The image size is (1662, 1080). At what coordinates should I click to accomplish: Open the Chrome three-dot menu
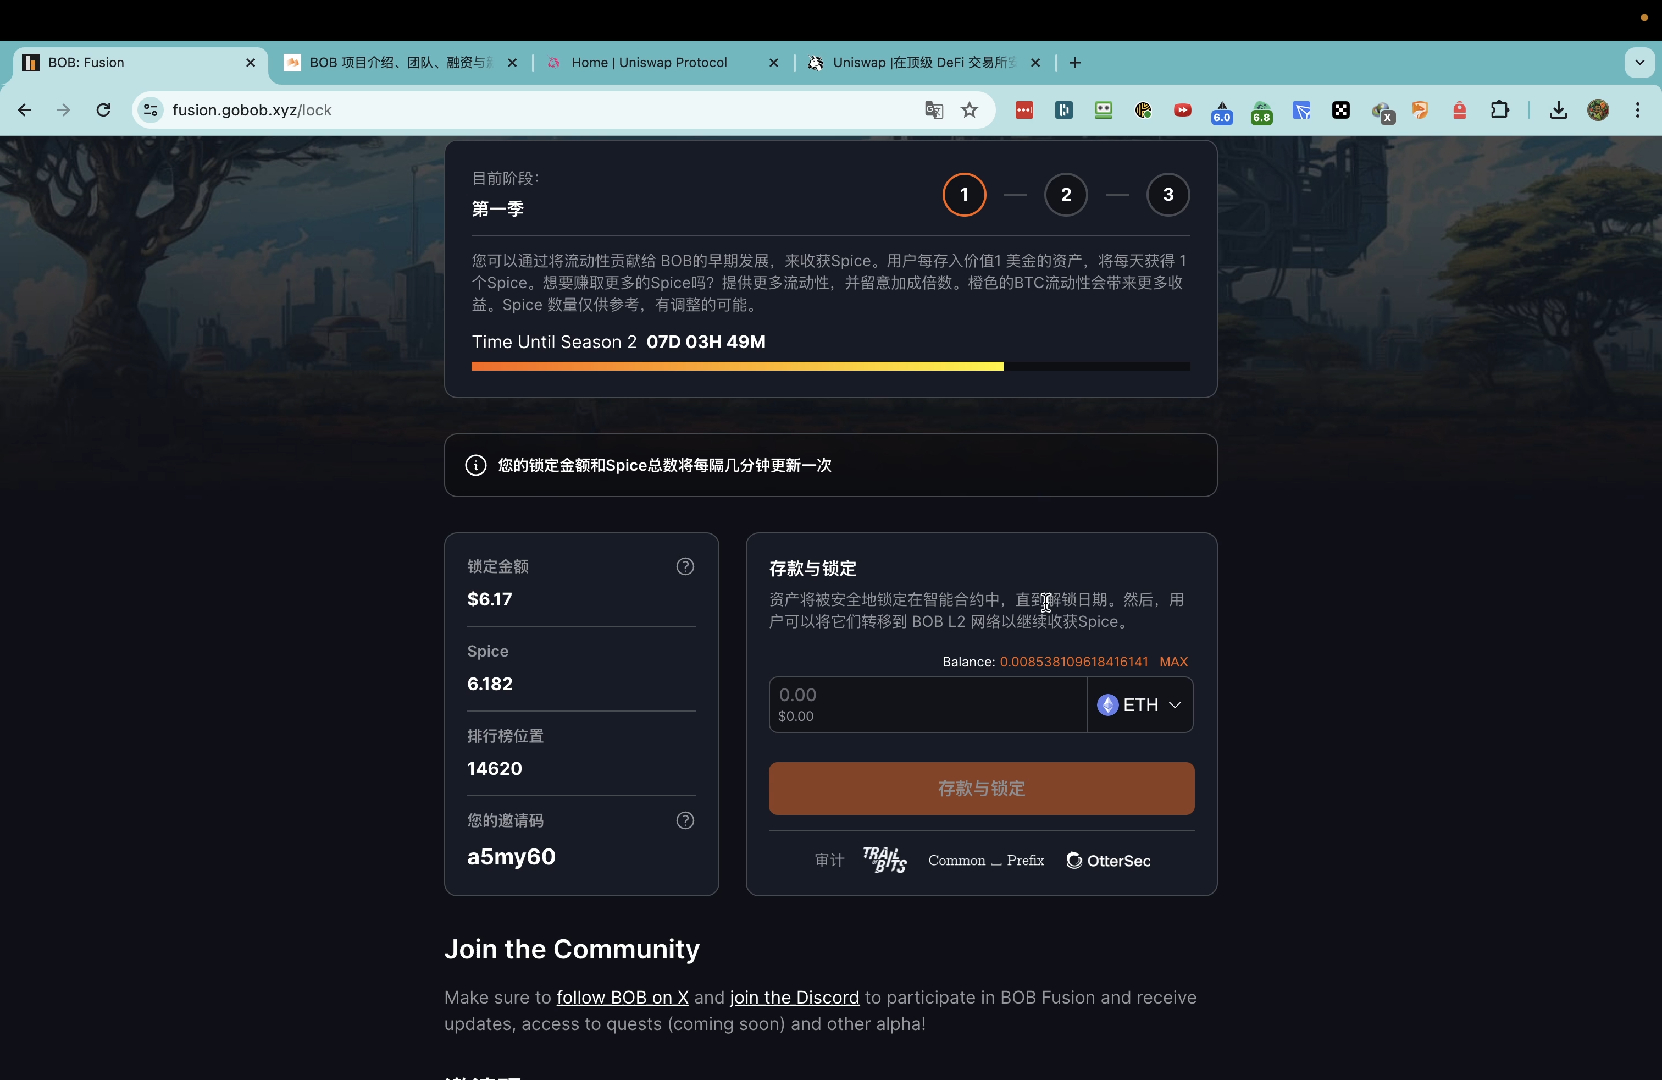point(1637,110)
